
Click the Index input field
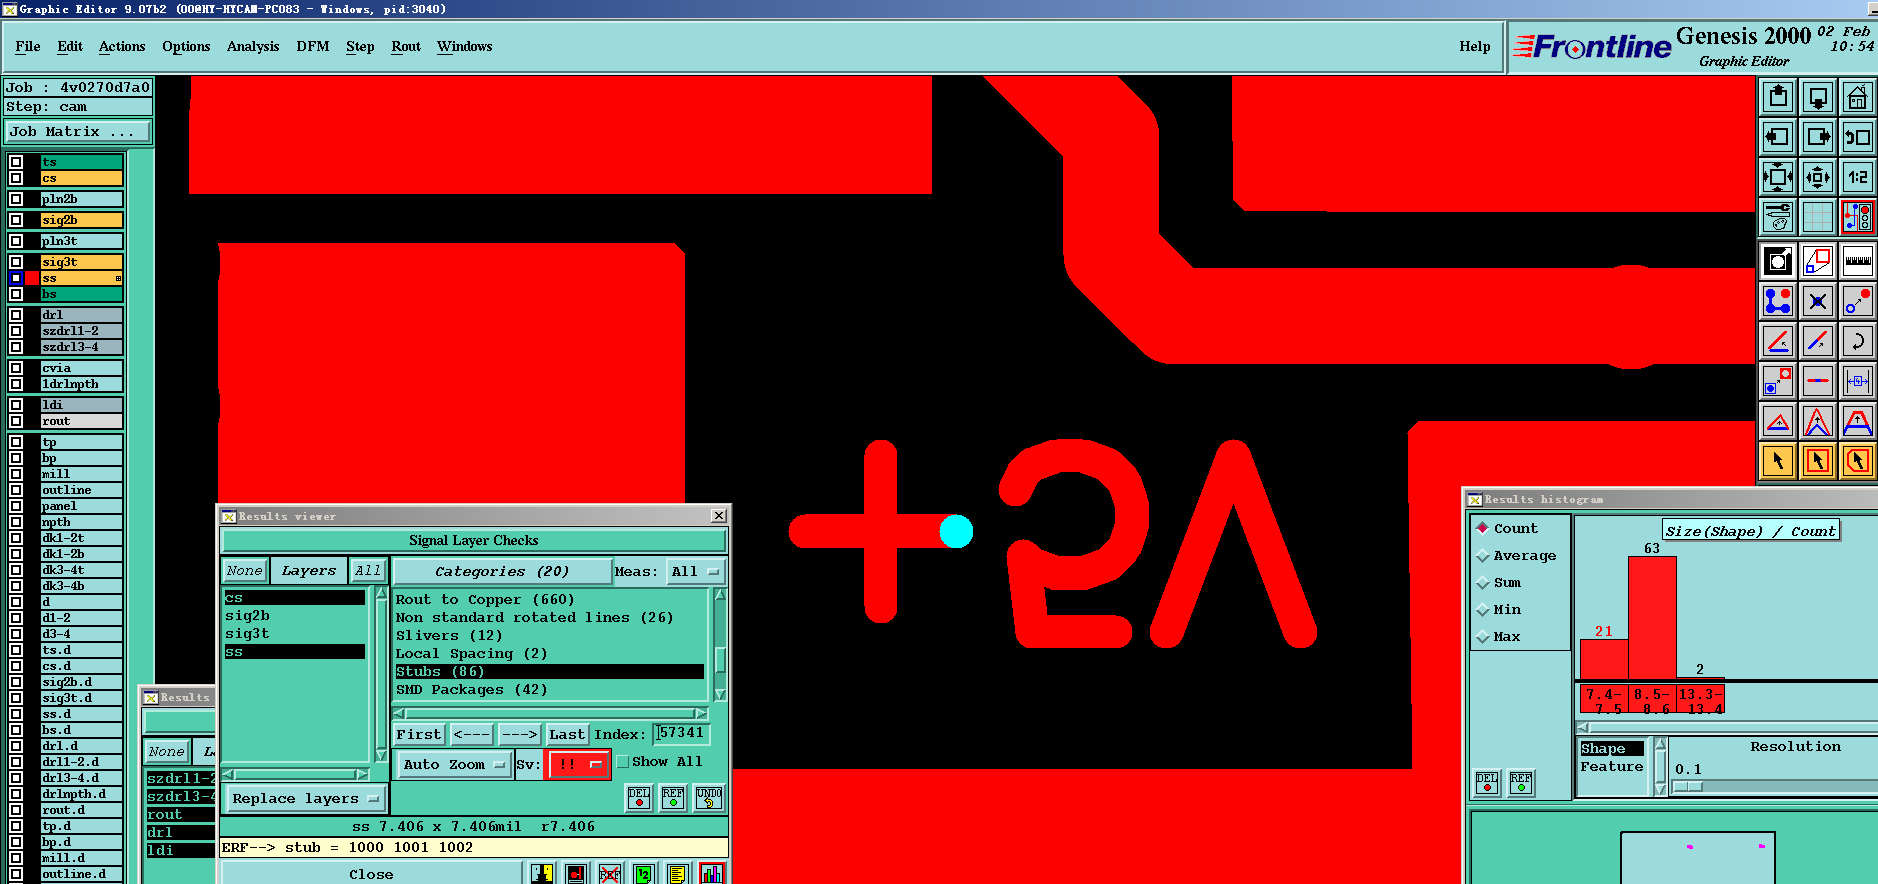(681, 734)
